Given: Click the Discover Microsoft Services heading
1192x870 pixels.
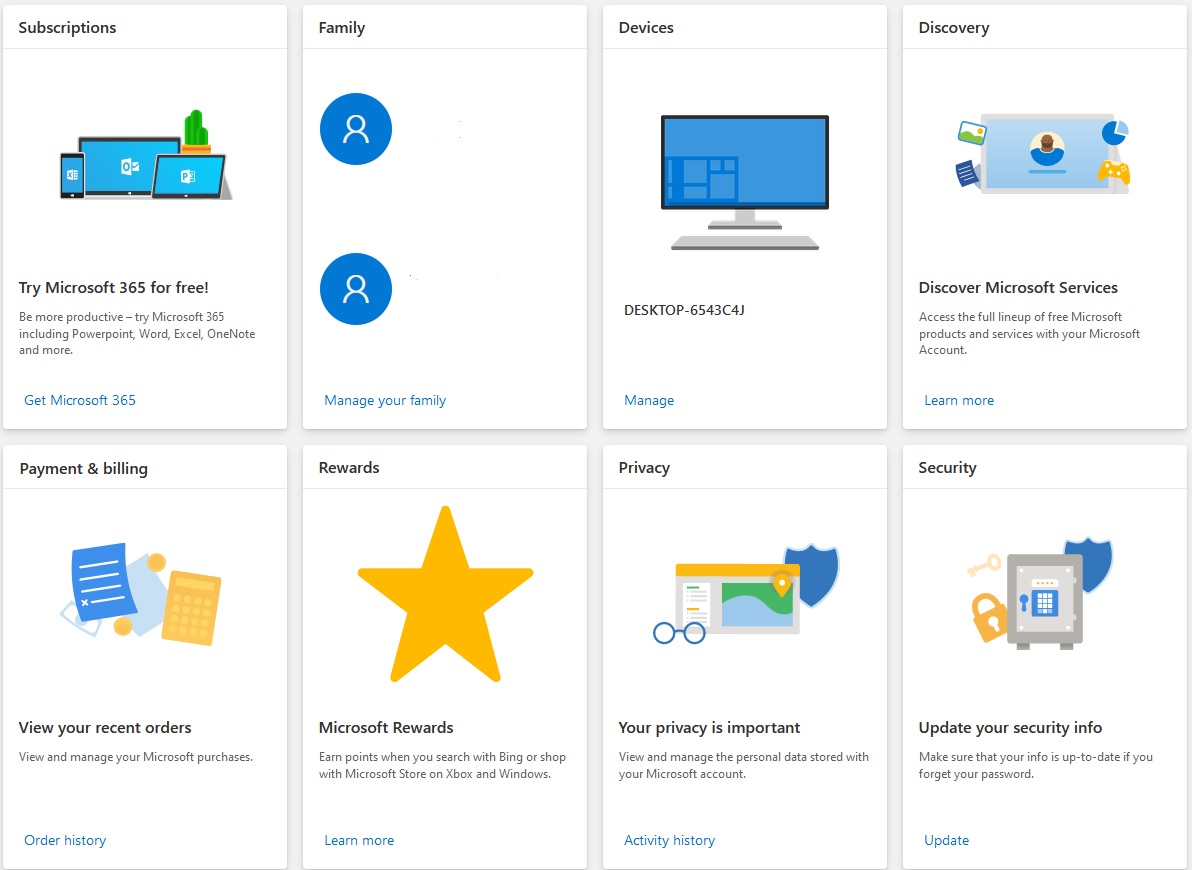Looking at the screenshot, I should pos(1018,287).
